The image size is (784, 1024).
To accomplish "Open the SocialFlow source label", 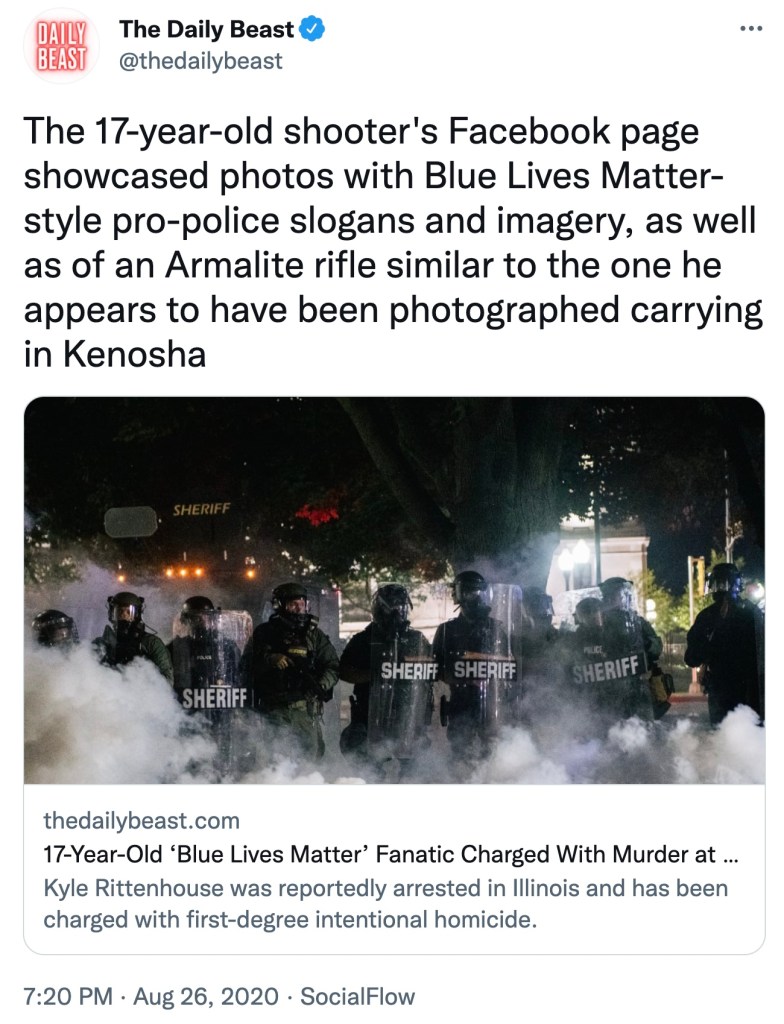I will [357, 996].
